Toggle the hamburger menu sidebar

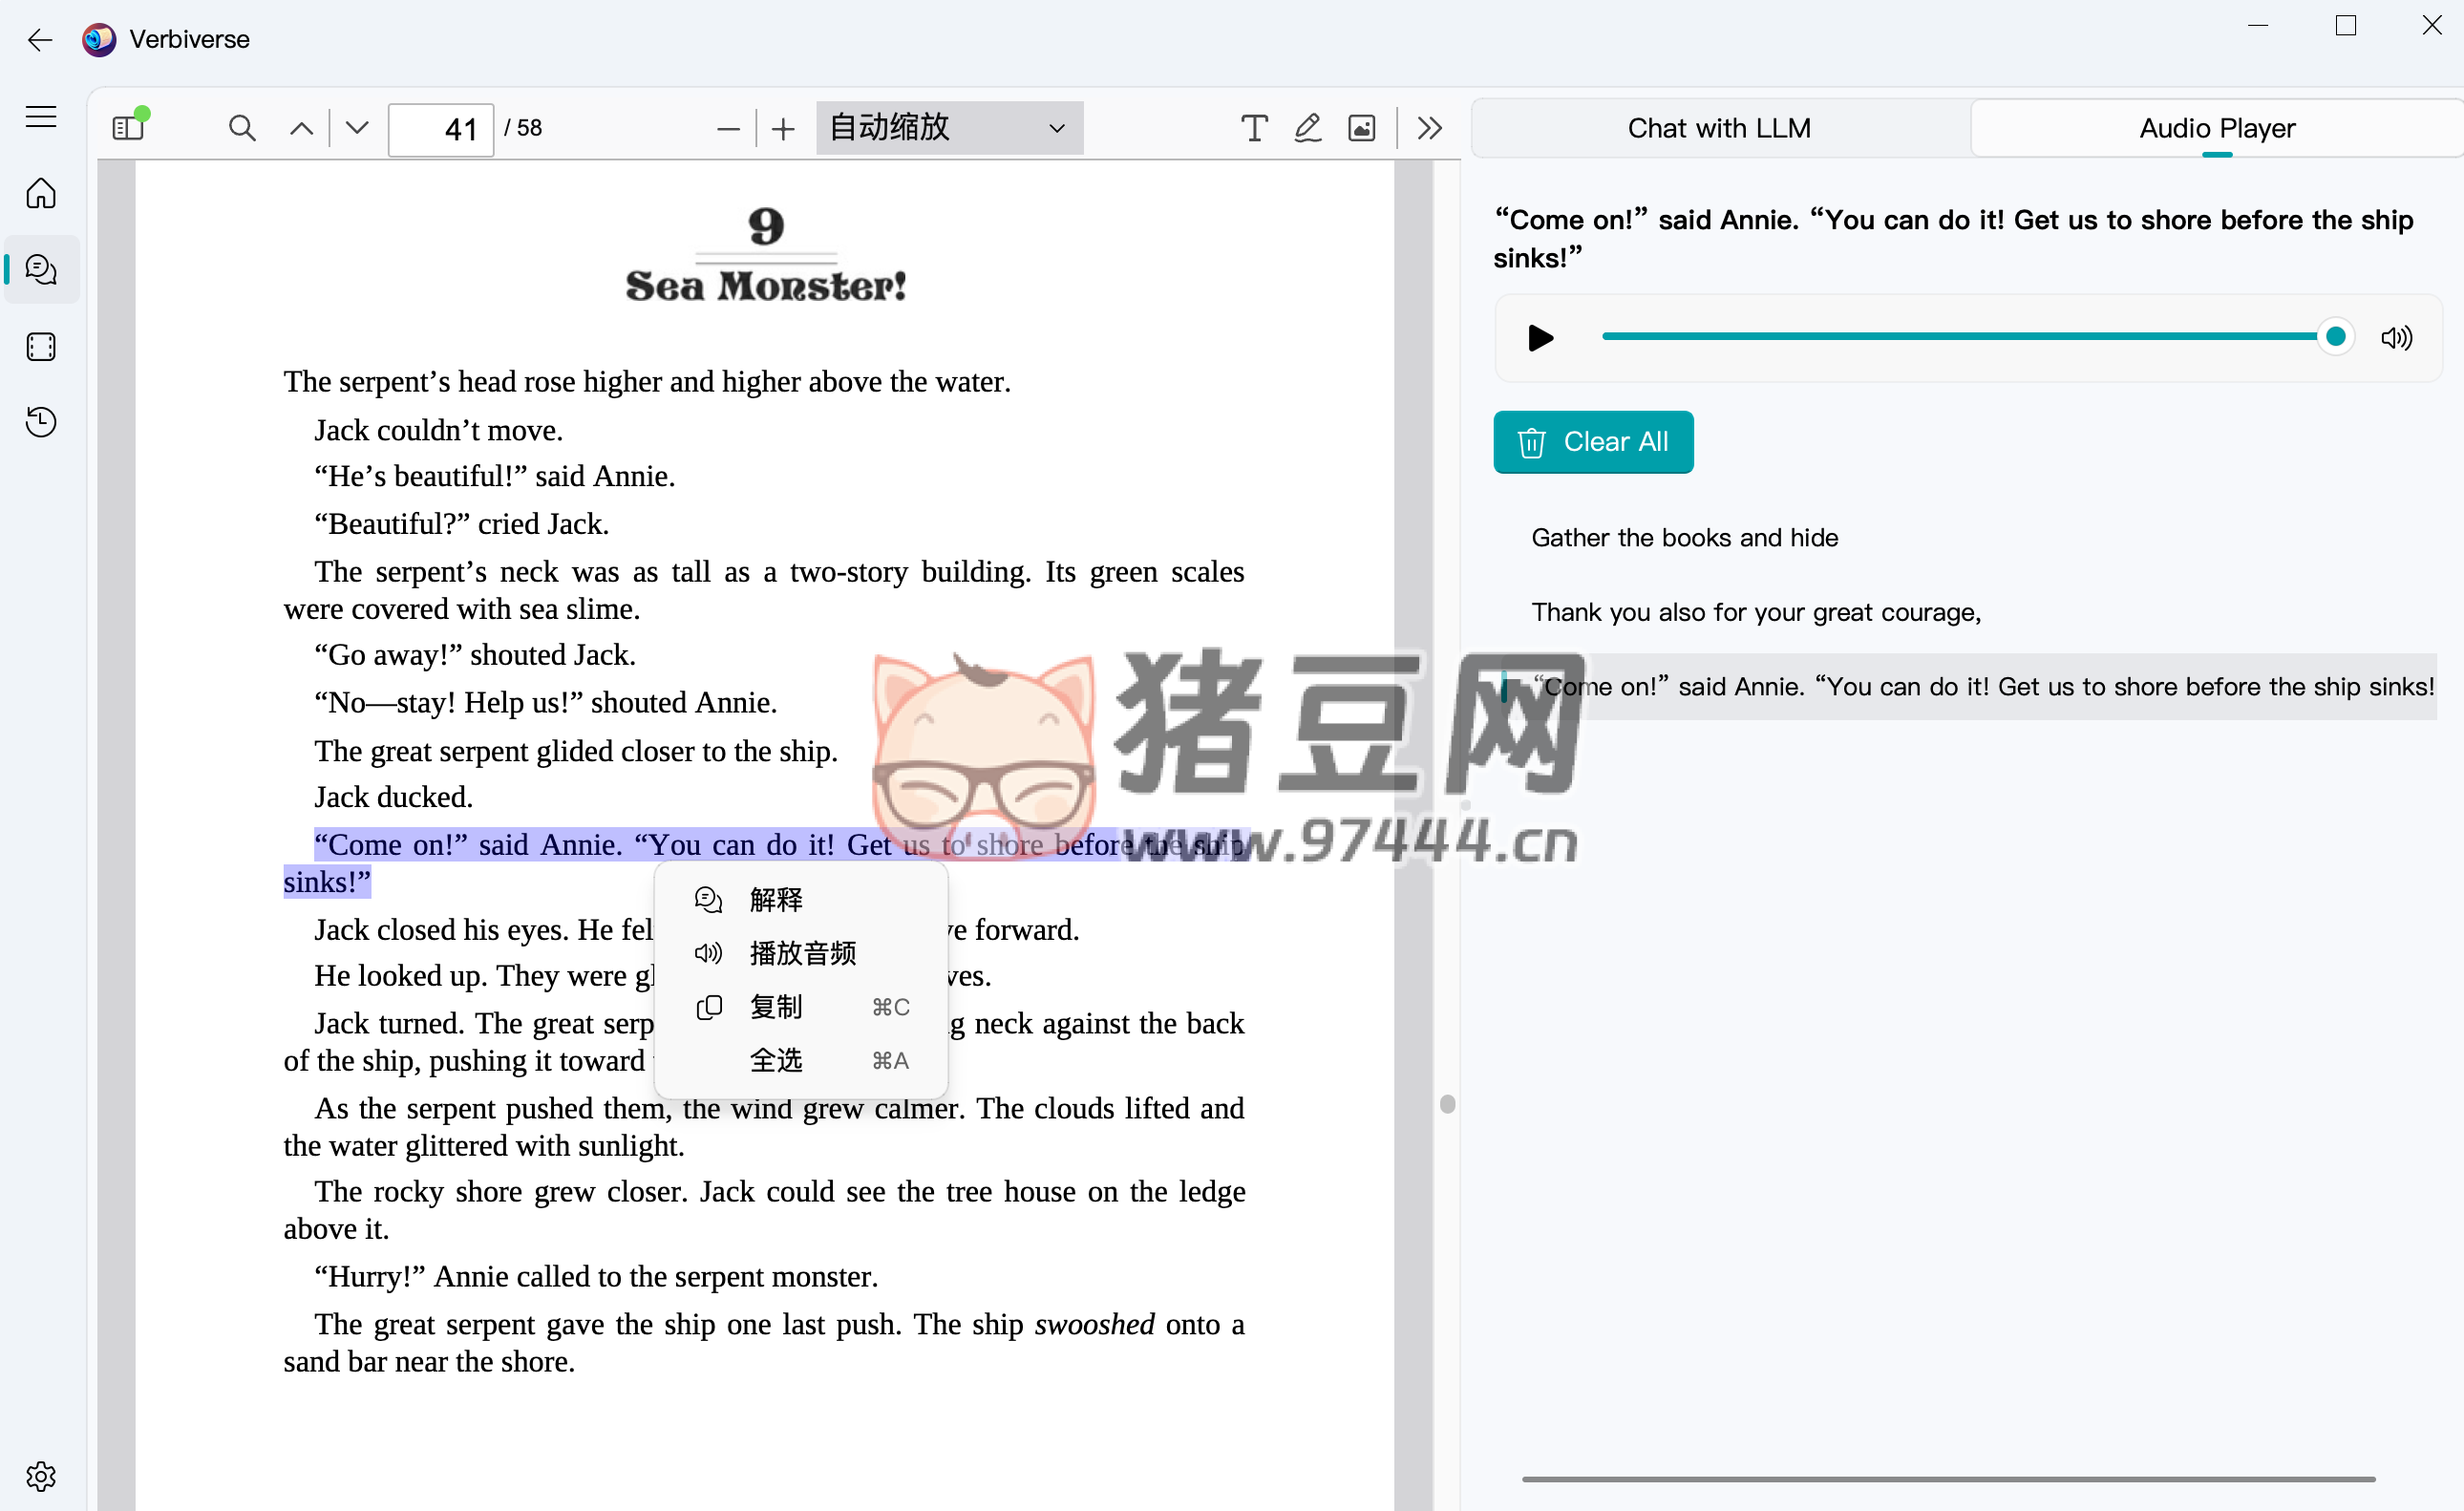(x=41, y=117)
